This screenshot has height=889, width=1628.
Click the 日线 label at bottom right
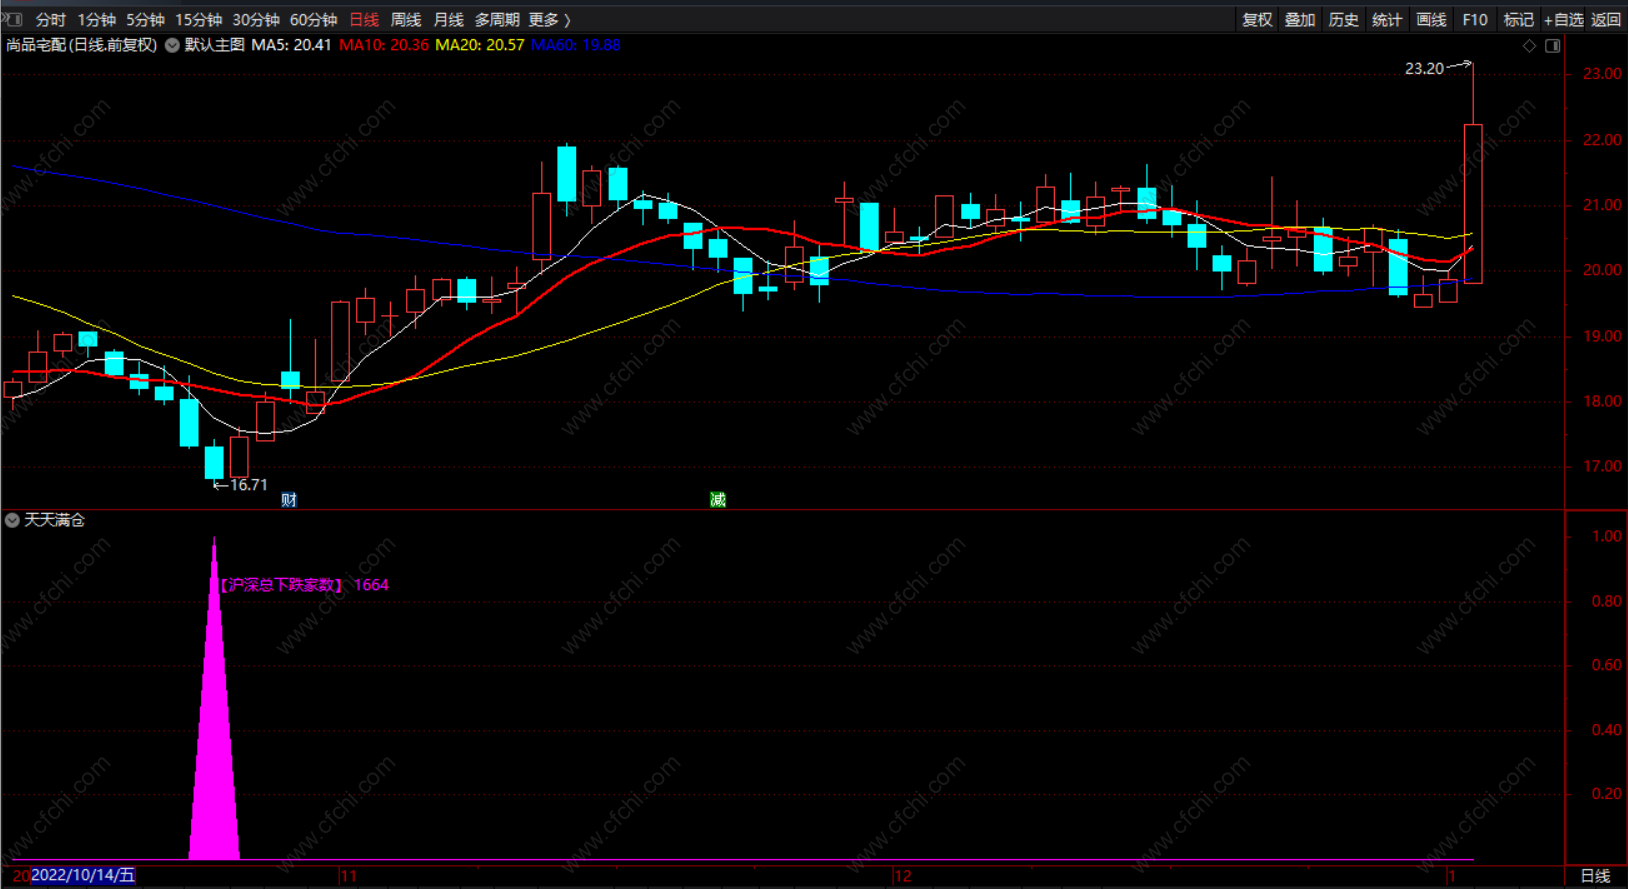pos(1595,876)
